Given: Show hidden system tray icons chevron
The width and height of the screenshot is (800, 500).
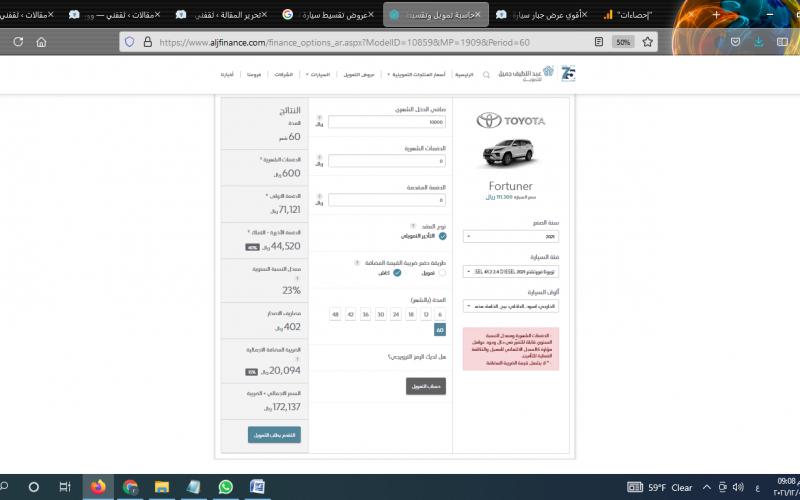Looking at the screenshot, I should (707, 487).
